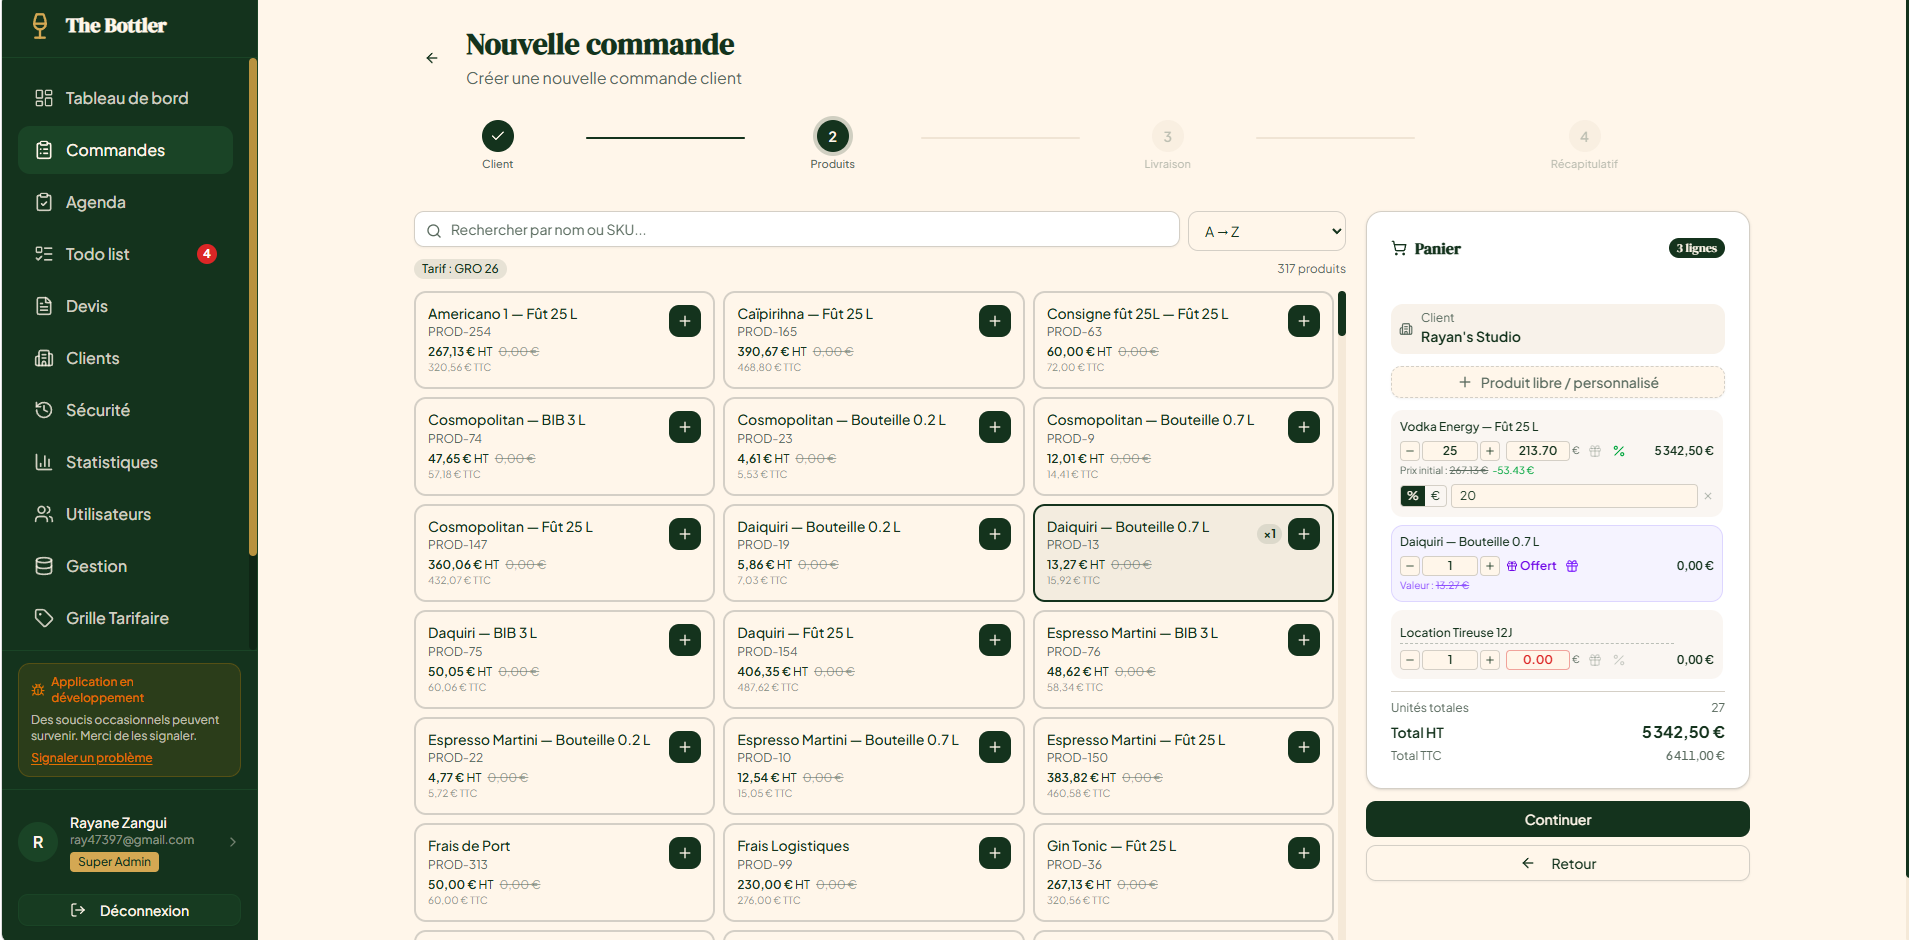Add Espresso Martini BIB 3 L to cart
This screenshot has width=1909, height=940.
coord(1304,640)
